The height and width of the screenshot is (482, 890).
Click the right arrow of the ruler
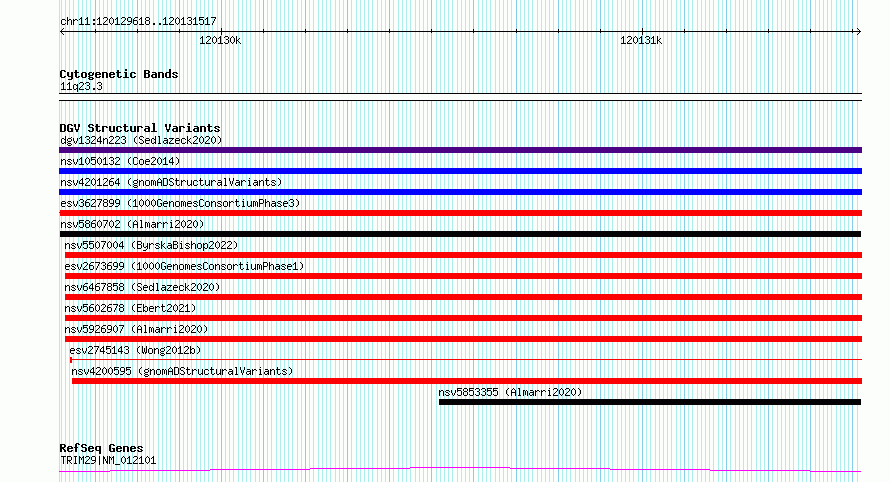(859, 32)
